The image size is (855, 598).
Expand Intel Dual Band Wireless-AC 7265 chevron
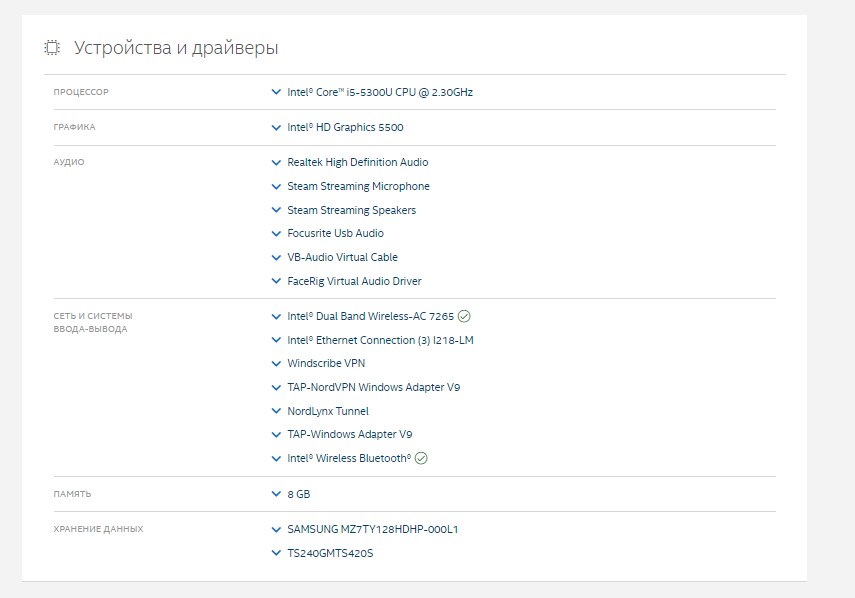click(276, 316)
